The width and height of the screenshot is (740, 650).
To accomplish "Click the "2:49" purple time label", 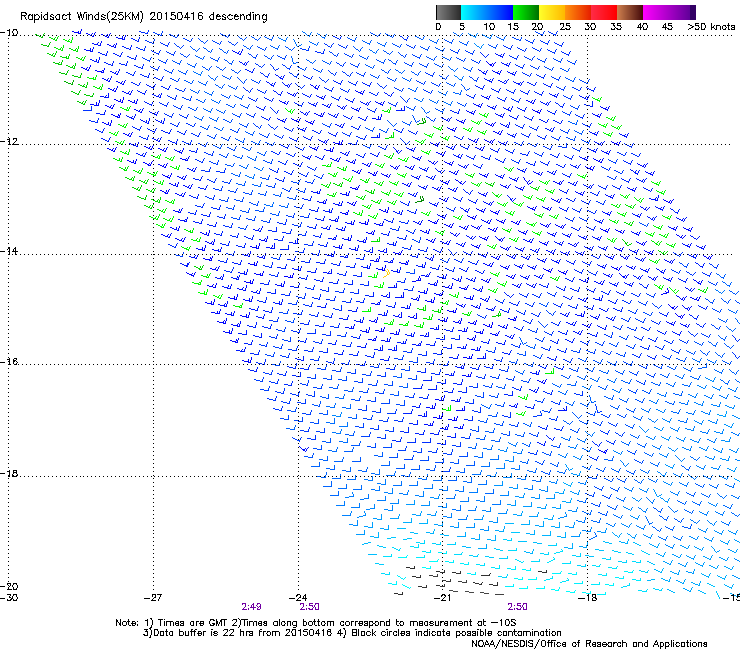I will 252,607.
